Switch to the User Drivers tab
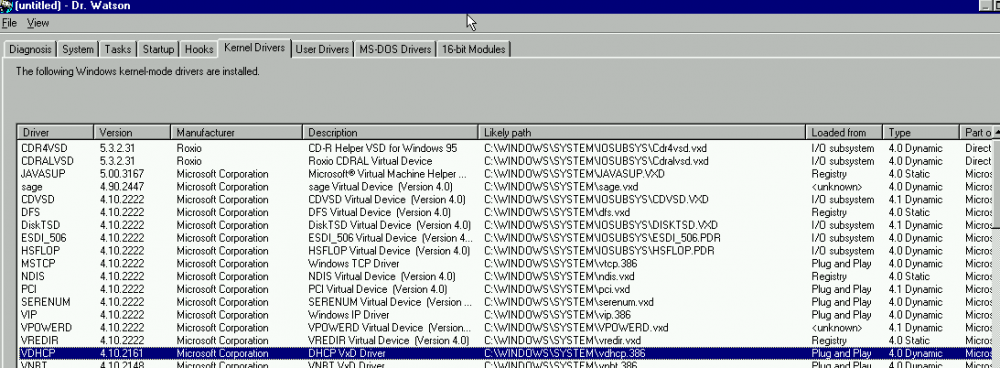Screen dimensions: 1000x368 322,49
